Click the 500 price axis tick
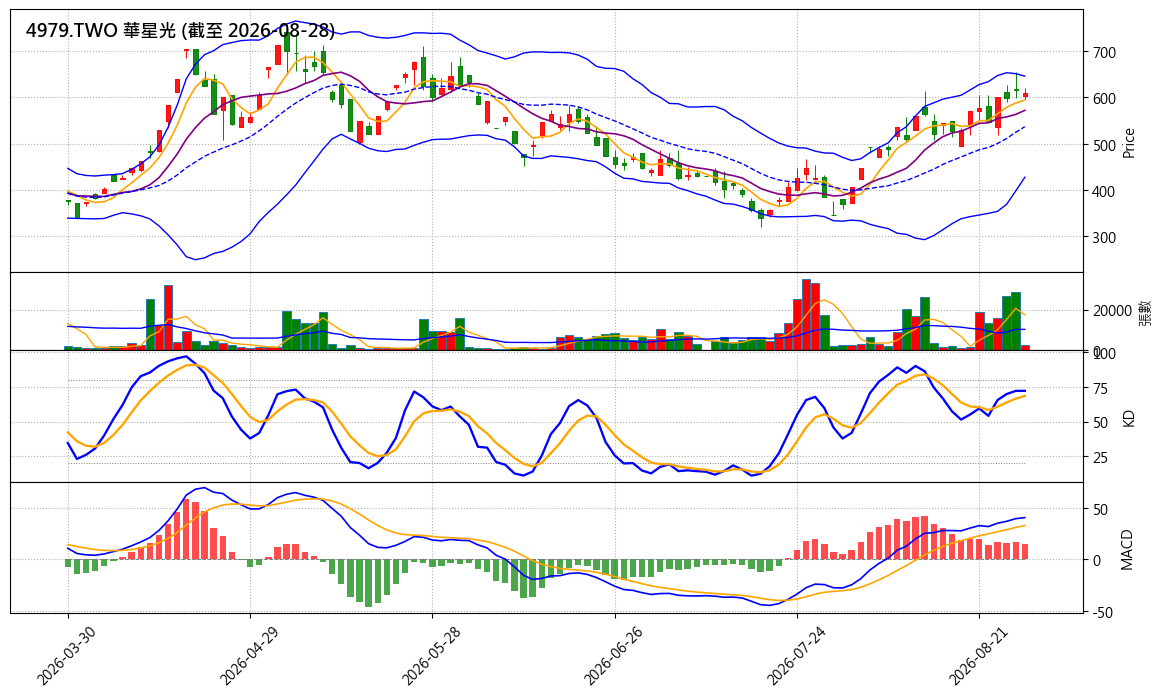This screenshot has width=1164, height=698. coord(1105,146)
